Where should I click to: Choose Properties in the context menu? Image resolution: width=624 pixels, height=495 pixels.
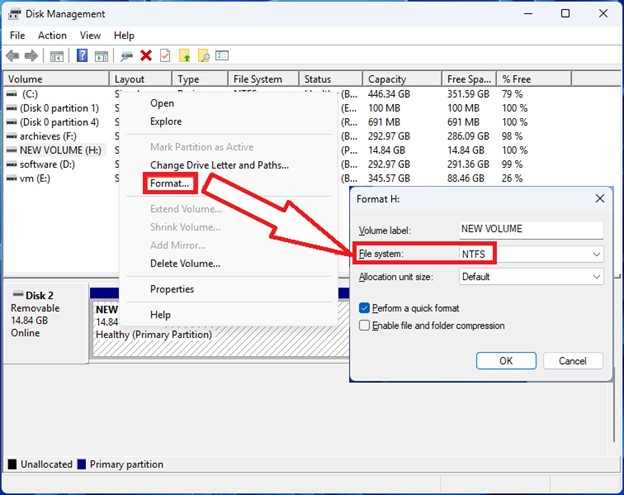coord(172,289)
